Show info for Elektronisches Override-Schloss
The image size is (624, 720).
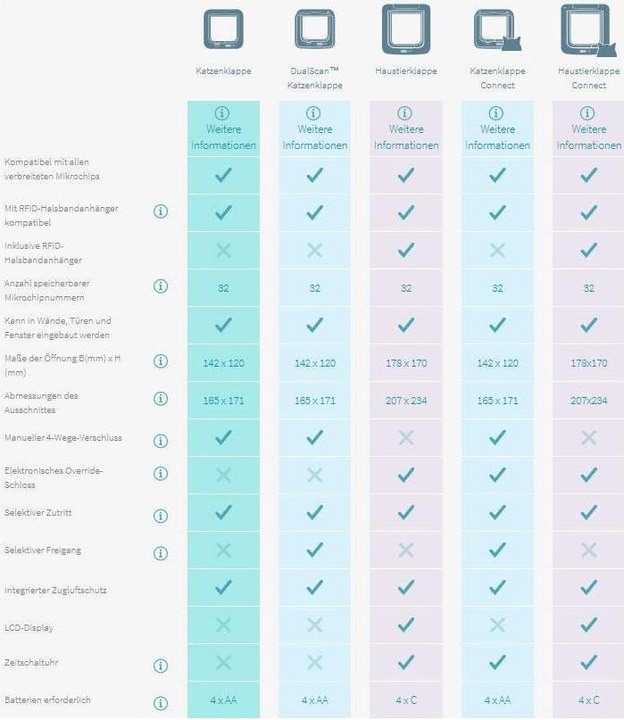[160, 473]
